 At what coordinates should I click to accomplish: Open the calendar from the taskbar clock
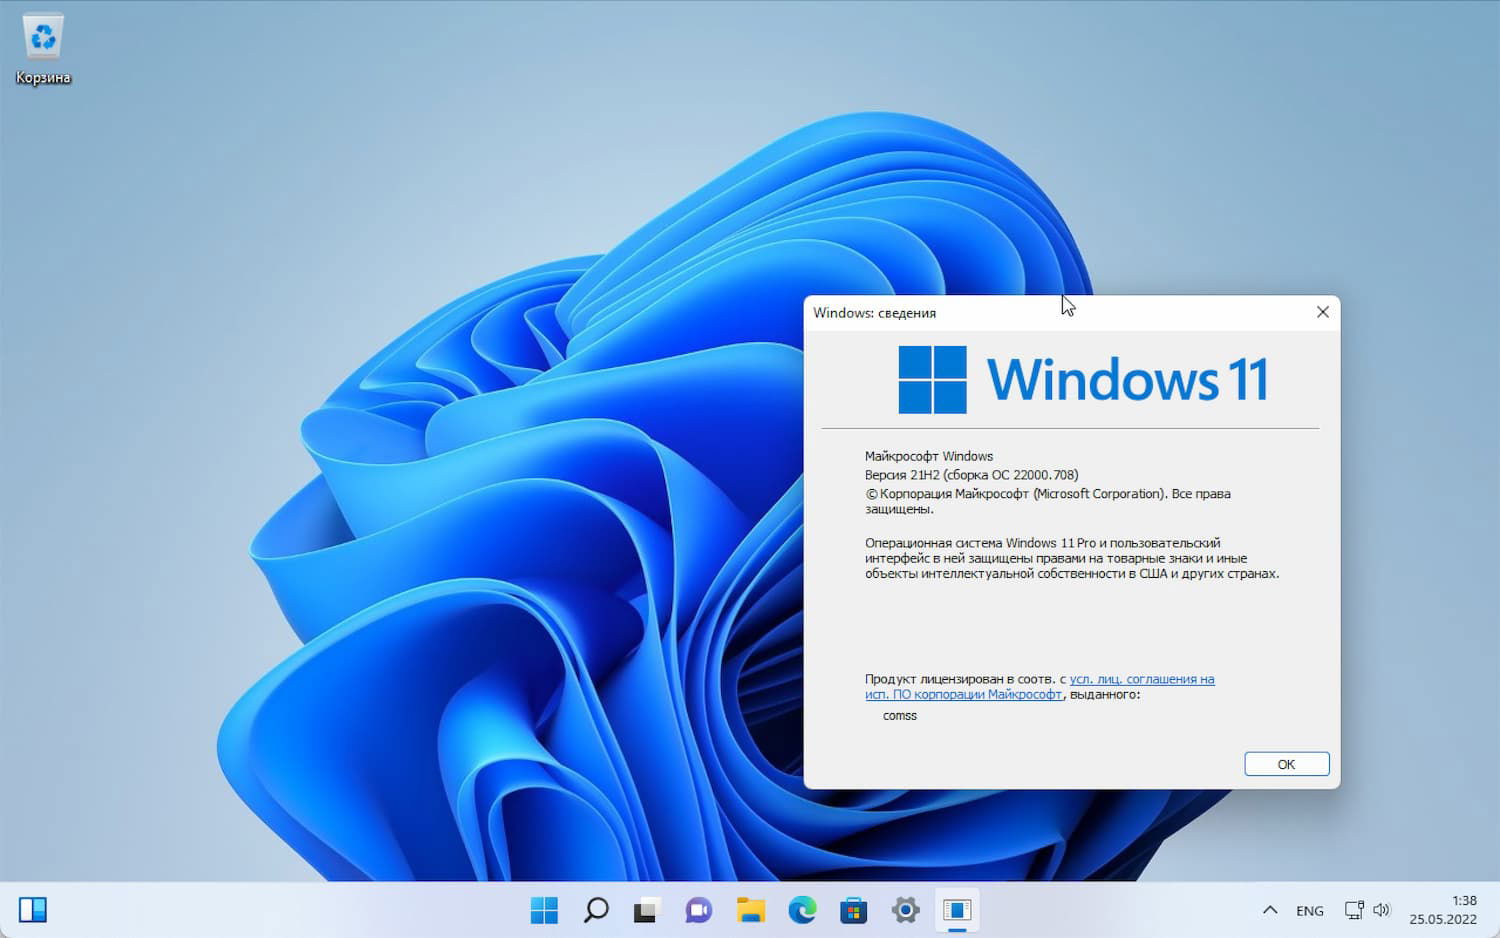click(1443, 910)
